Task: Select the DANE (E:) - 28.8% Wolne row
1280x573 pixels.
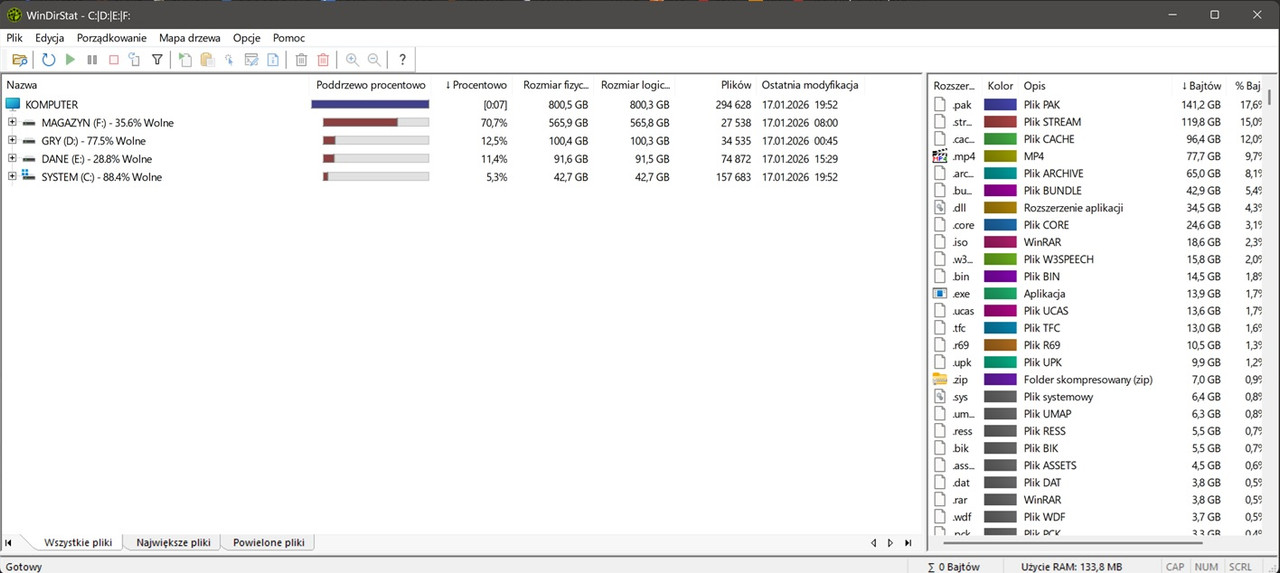Action: [461, 158]
